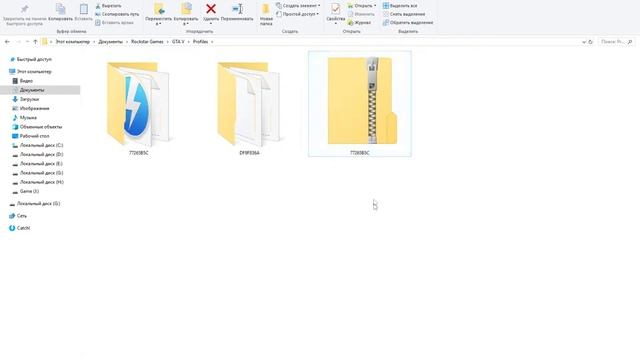Open the Создать элемент dropdown

298,6
